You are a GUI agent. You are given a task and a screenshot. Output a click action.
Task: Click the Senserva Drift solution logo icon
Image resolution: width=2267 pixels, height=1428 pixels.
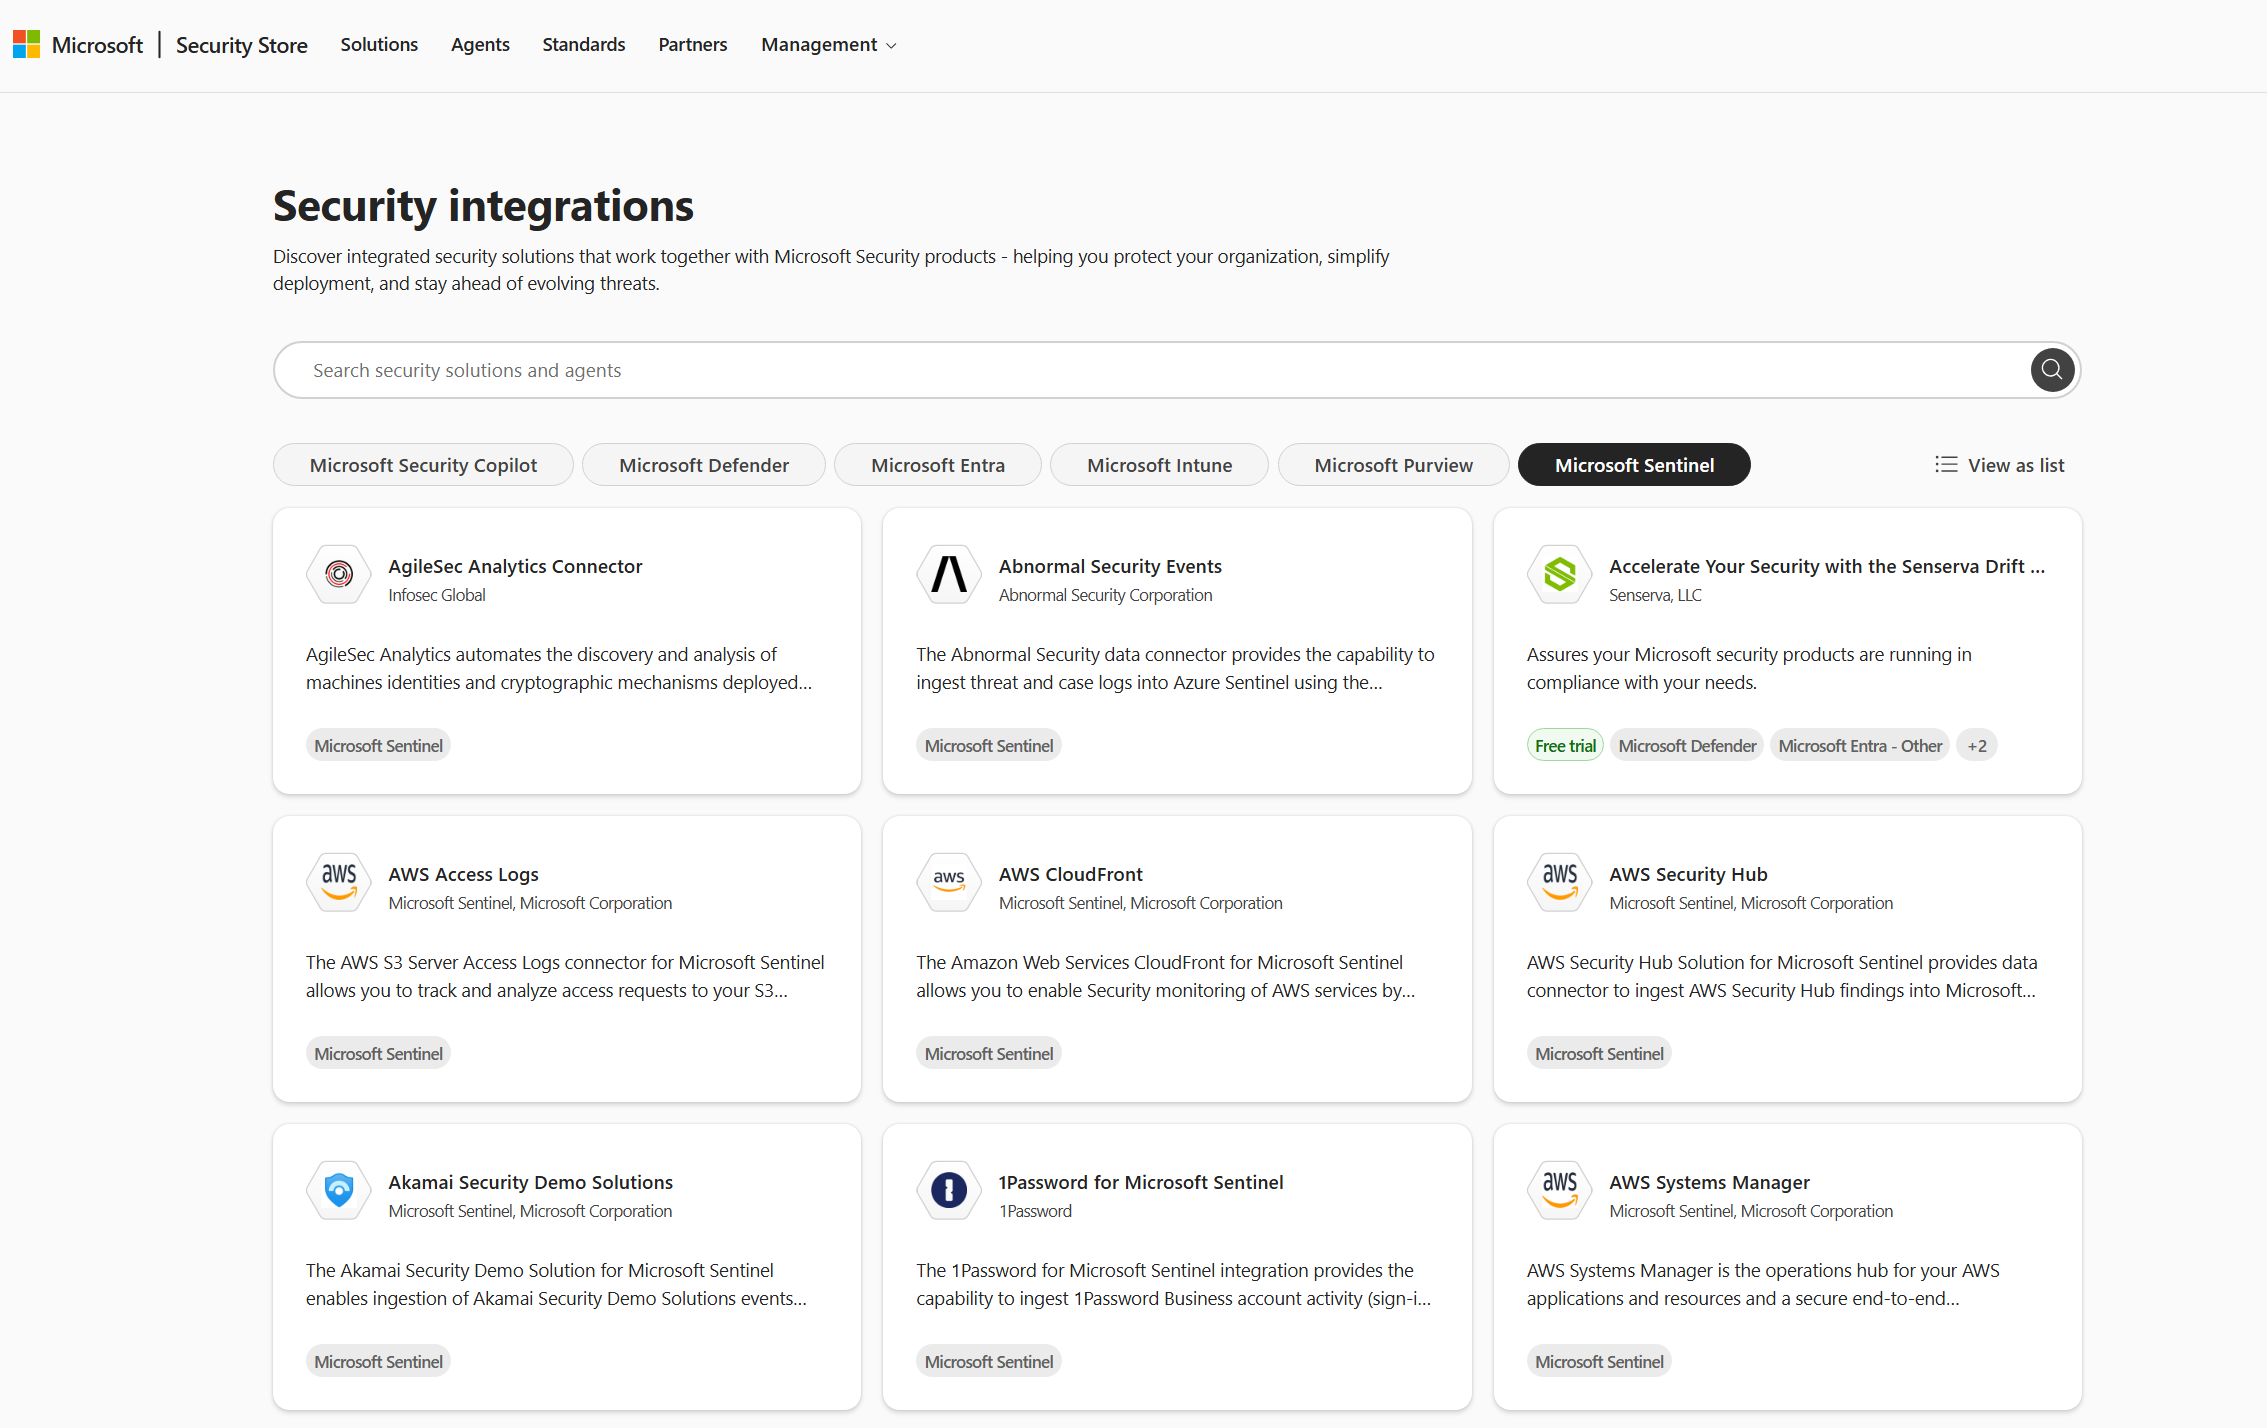[x=1558, y=575]
